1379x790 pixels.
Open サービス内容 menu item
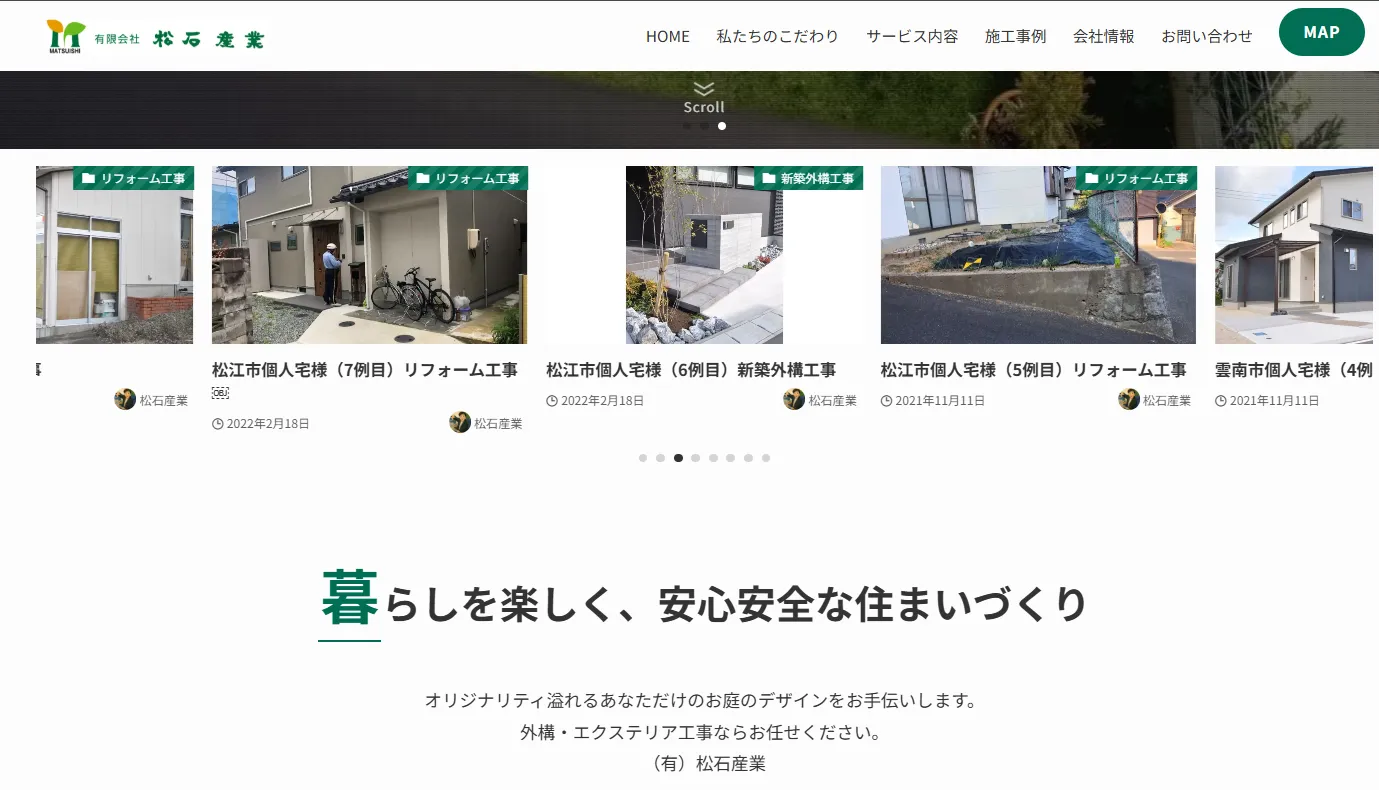coord(912,36)
